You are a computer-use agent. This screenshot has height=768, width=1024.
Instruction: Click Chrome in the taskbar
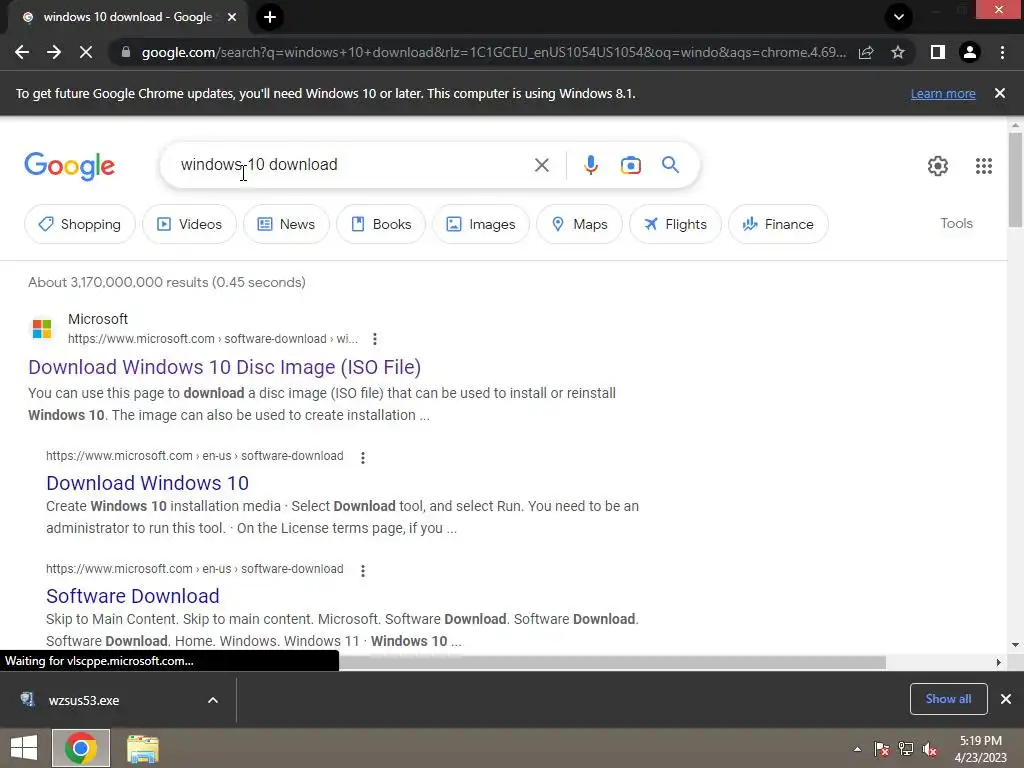(x=81, y=748)
